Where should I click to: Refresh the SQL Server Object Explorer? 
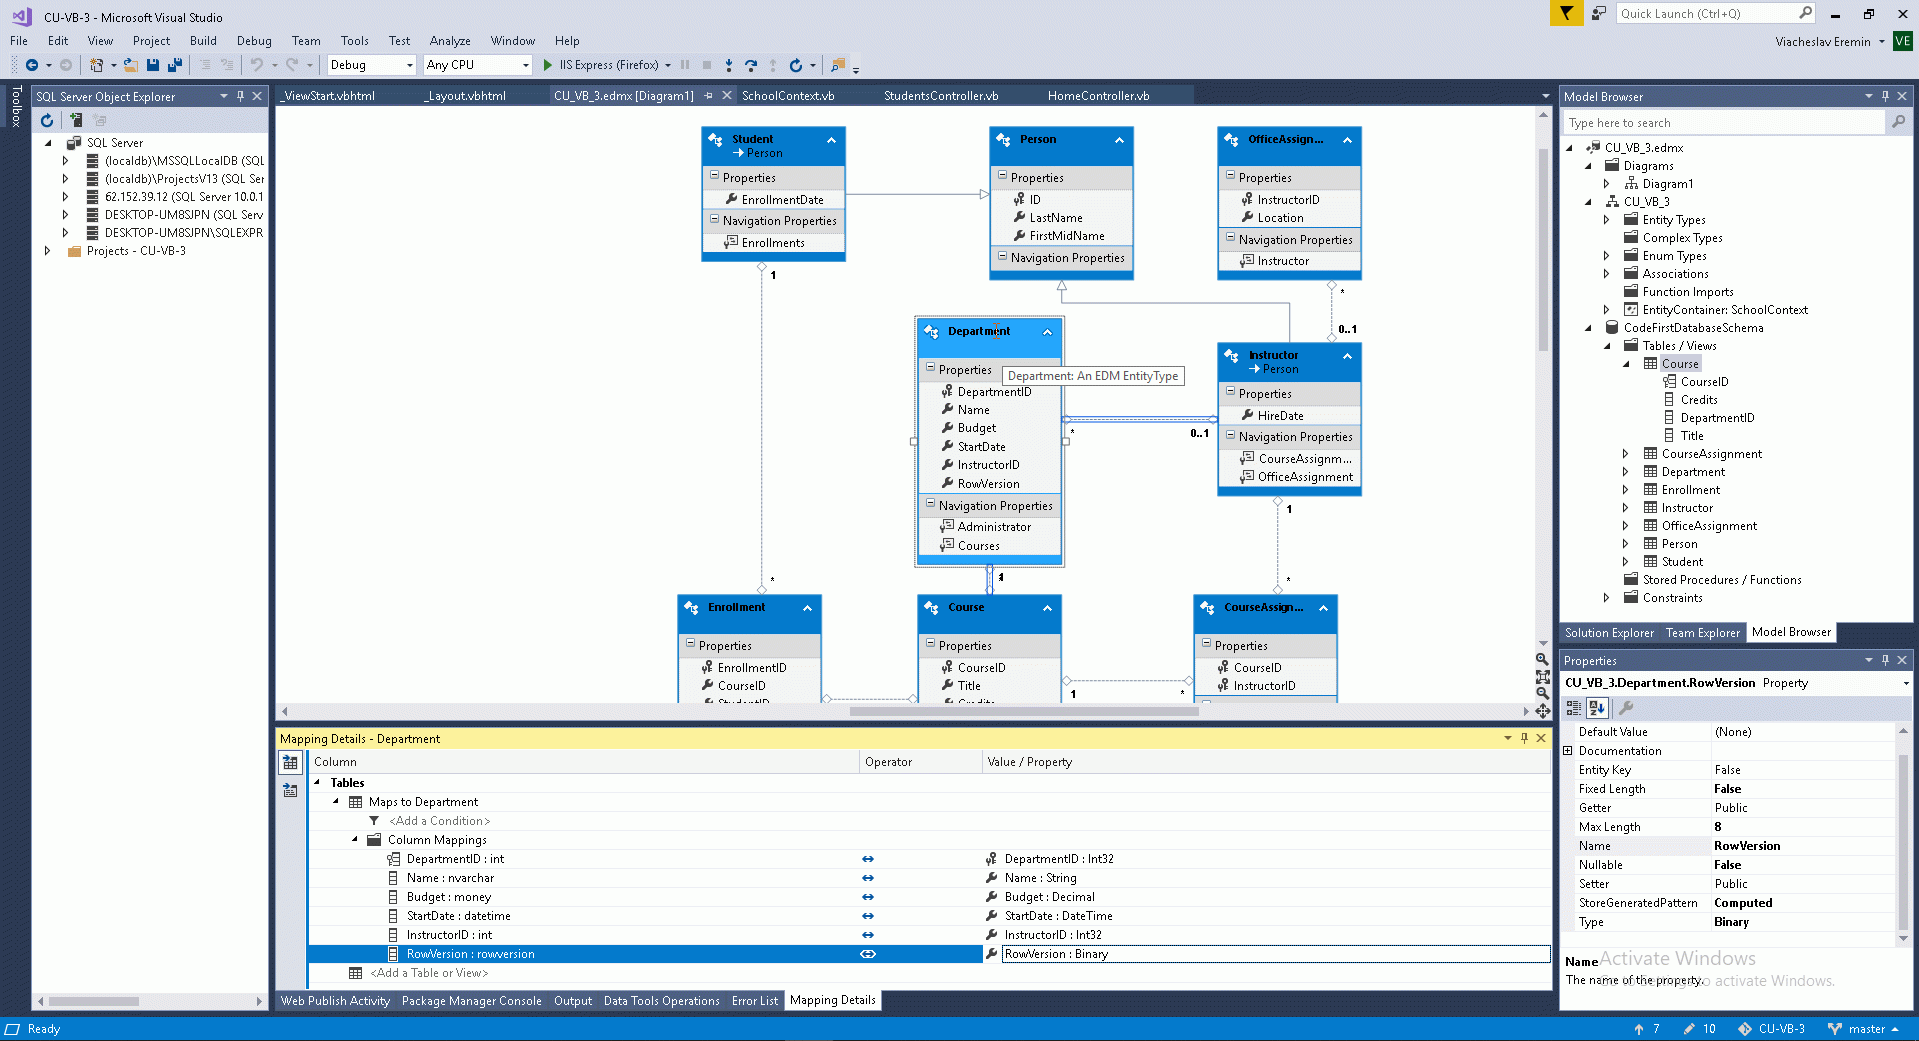(47, 120)
